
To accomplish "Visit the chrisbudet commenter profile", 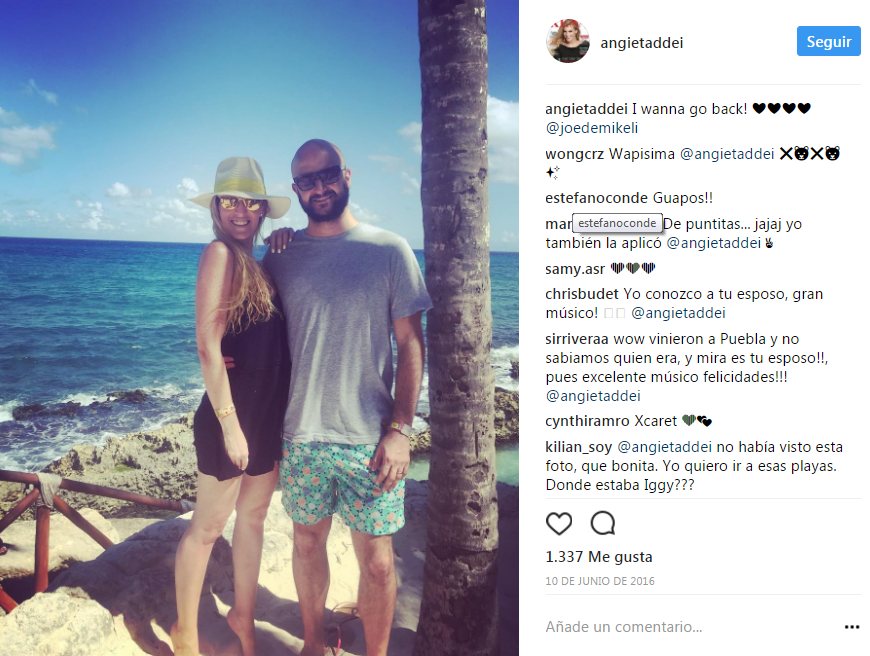I will [581, 294].
